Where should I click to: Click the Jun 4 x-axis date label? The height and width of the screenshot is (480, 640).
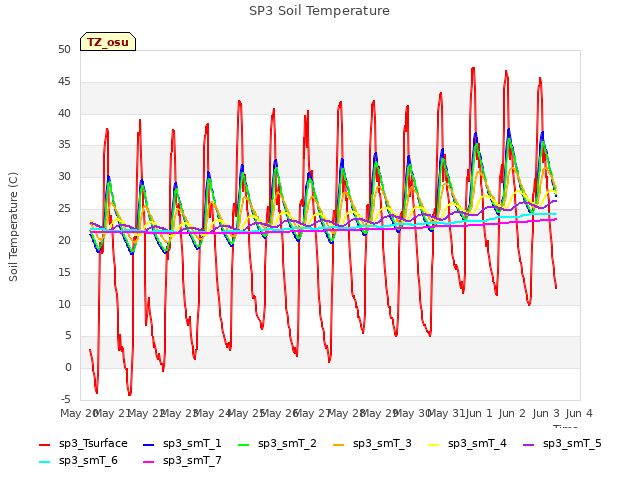(579, 413)
